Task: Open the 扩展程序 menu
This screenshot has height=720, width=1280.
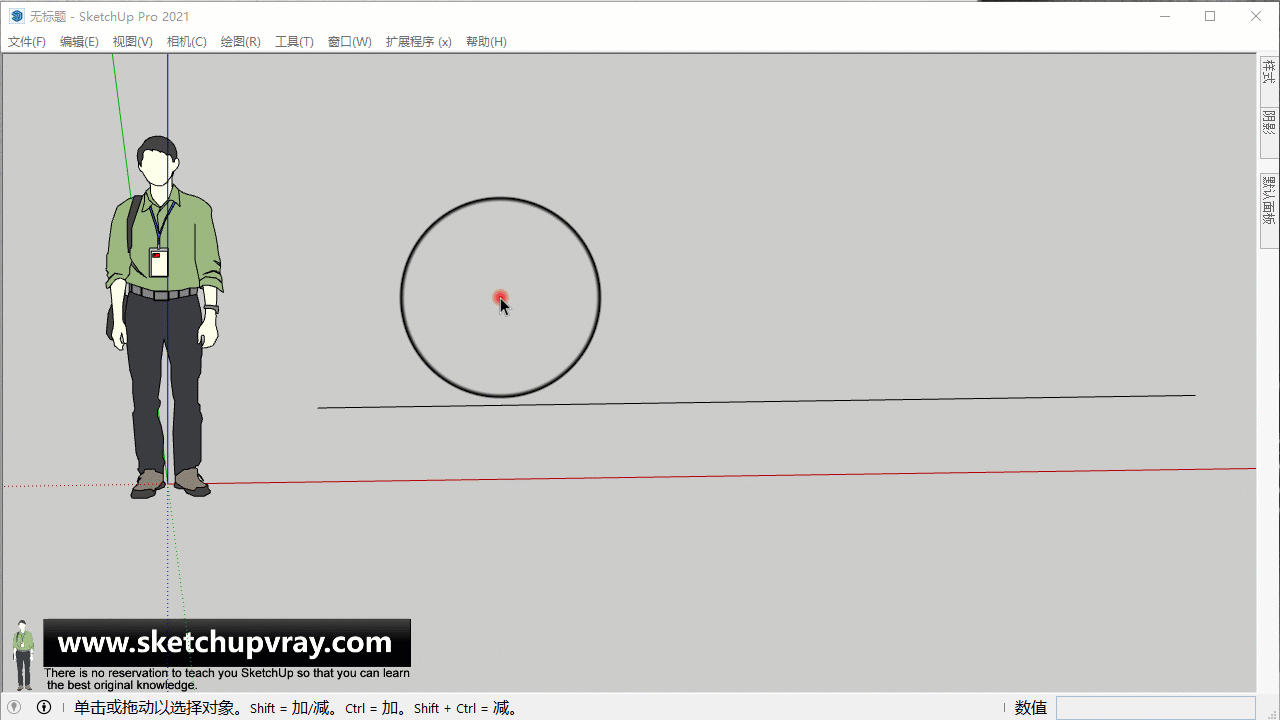Action: tap(418, 41)
